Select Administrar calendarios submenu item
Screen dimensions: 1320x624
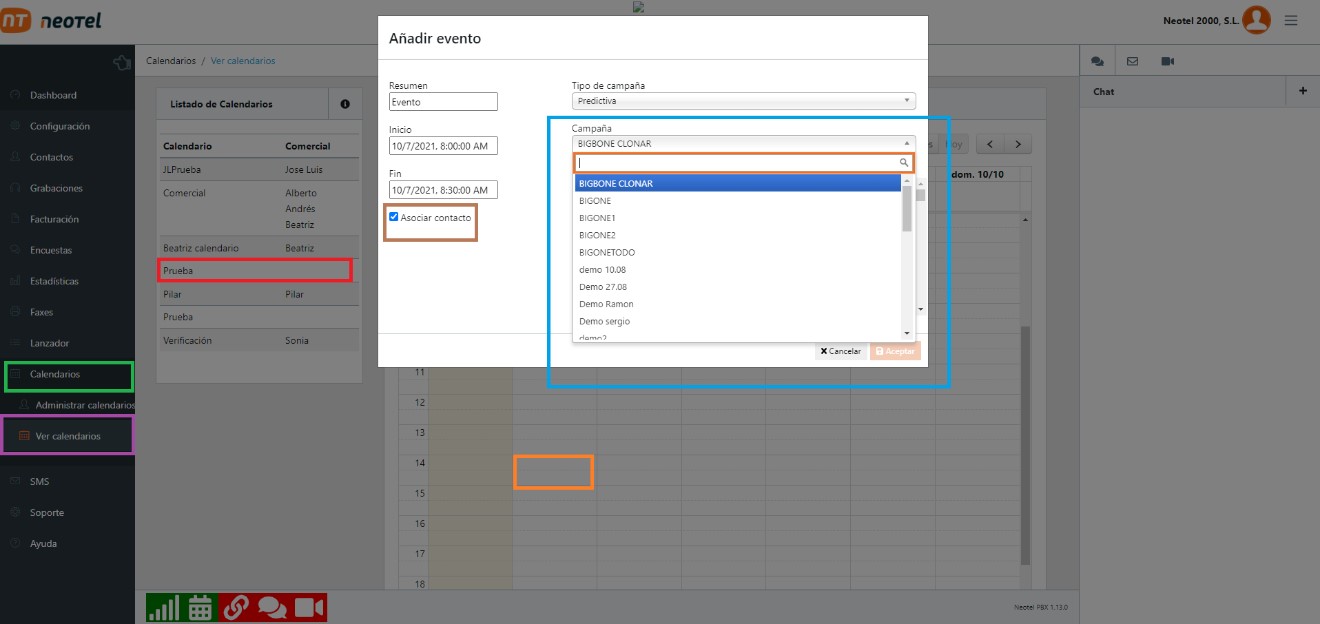[84, 405]
